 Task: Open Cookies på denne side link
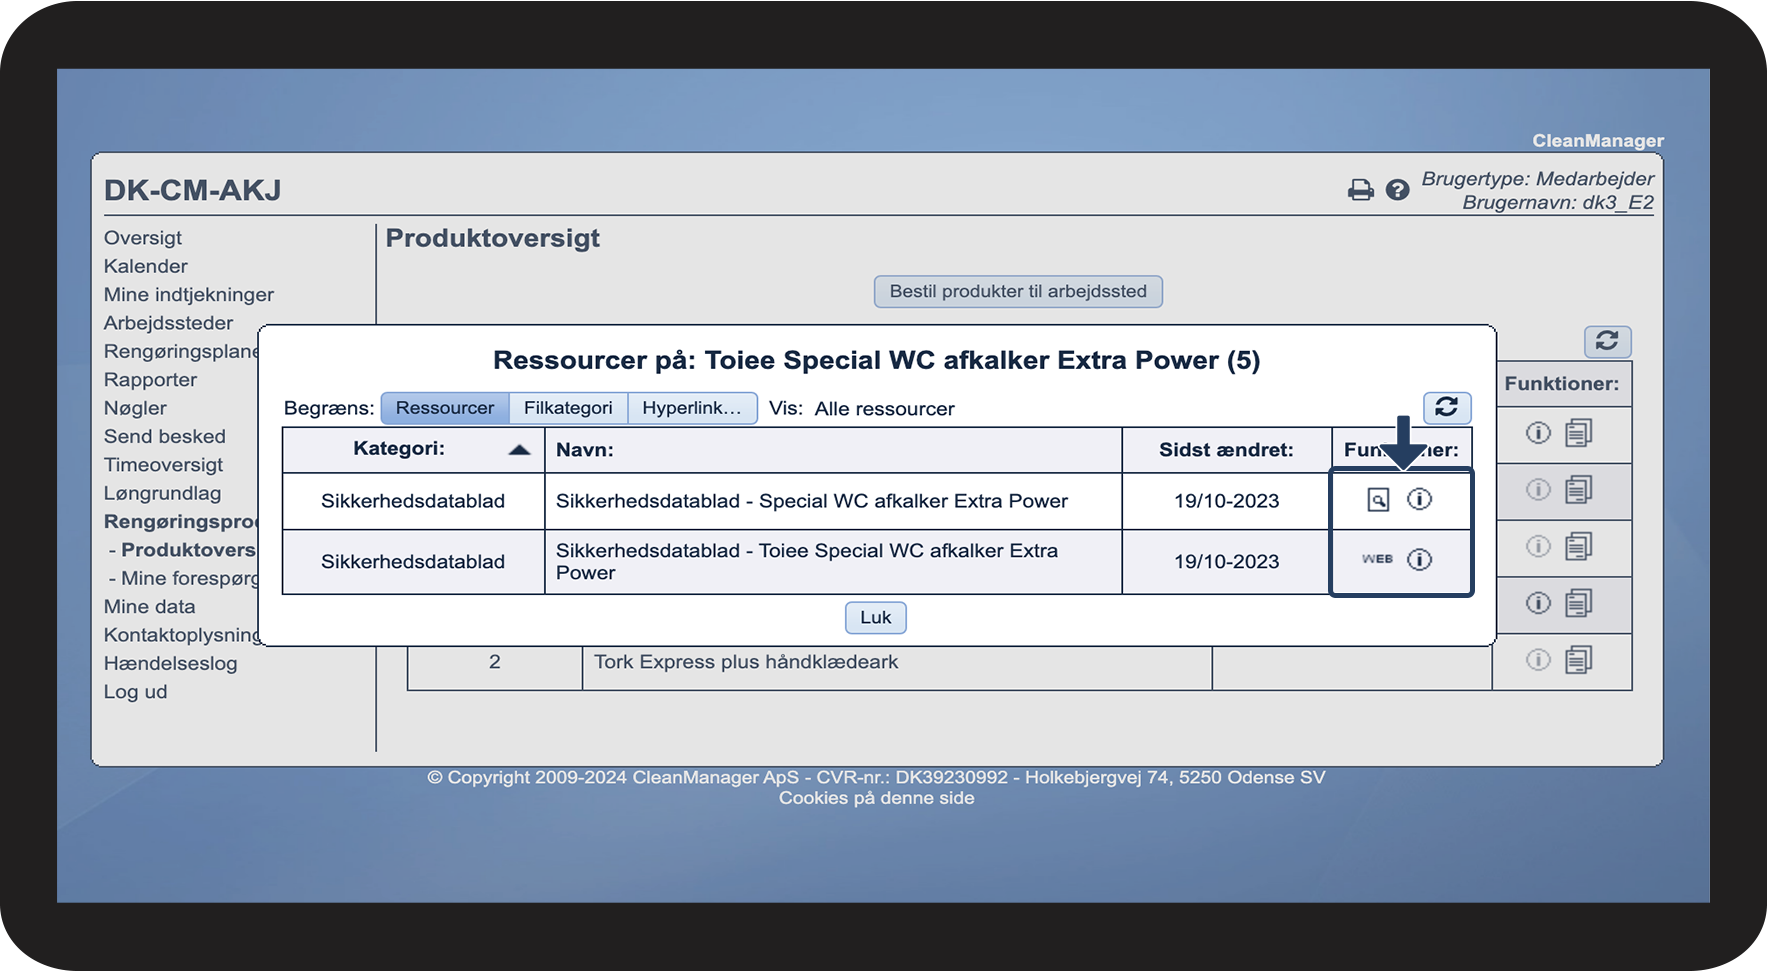click(x=877, y=798)
